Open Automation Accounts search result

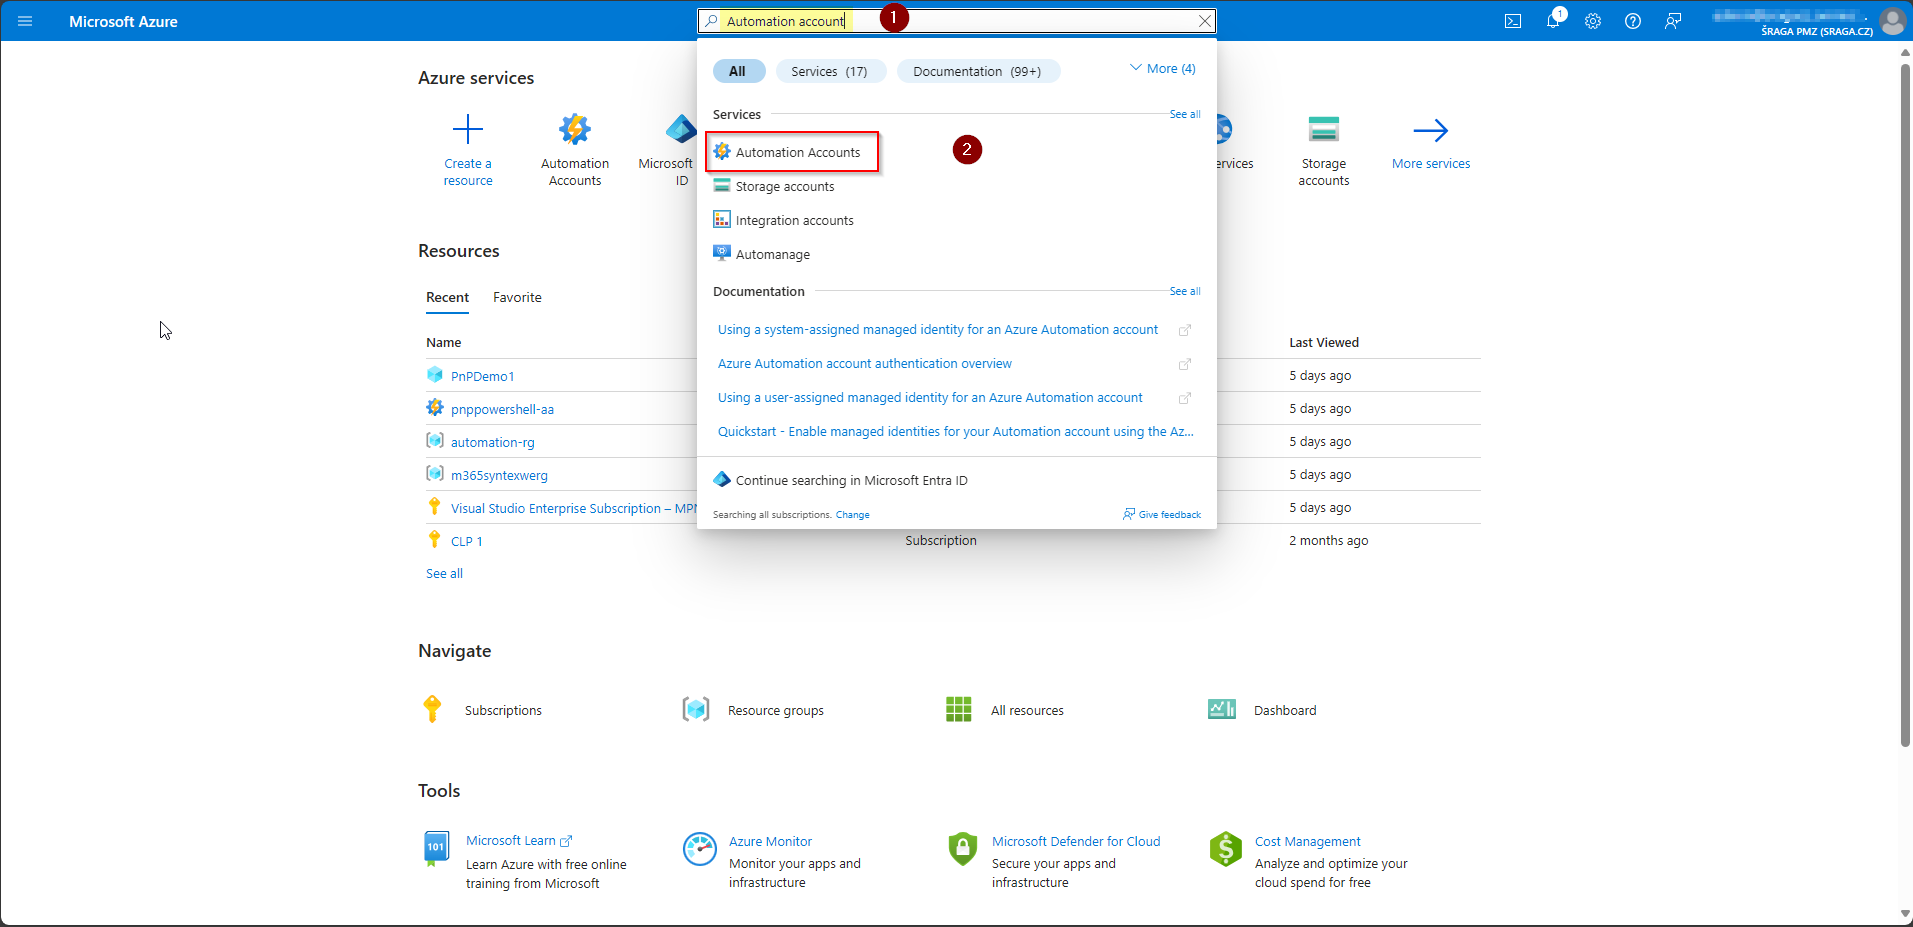coord(793,152)
